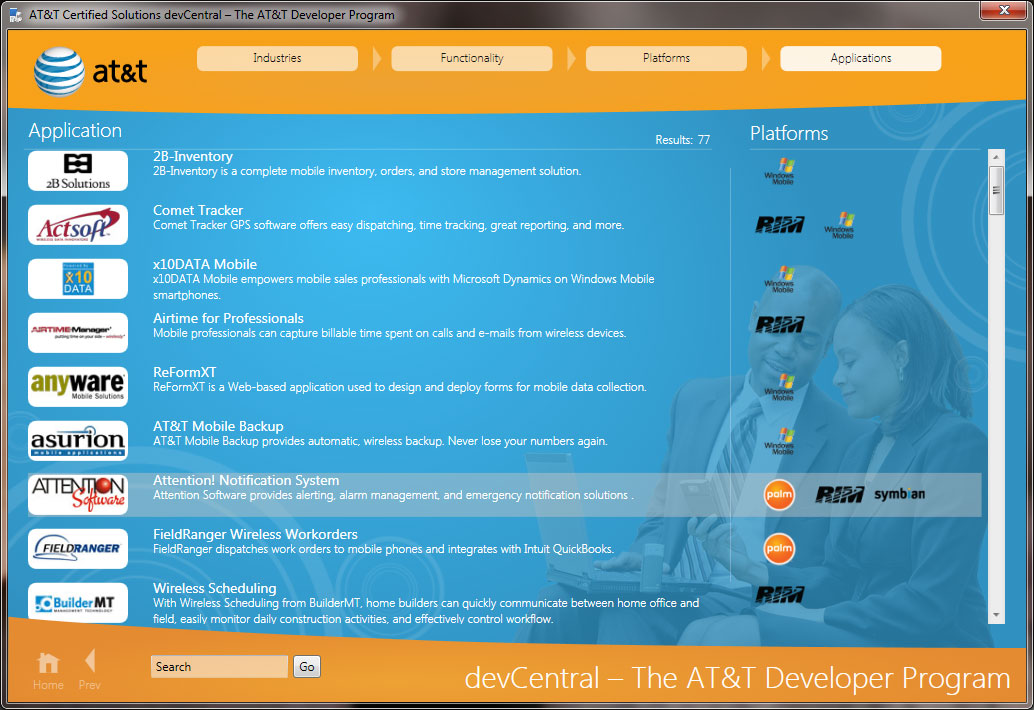Open Airtime for Professionals title
Image resolution: width=1034 pixels, height=710 pixels.
coord(228,318)
